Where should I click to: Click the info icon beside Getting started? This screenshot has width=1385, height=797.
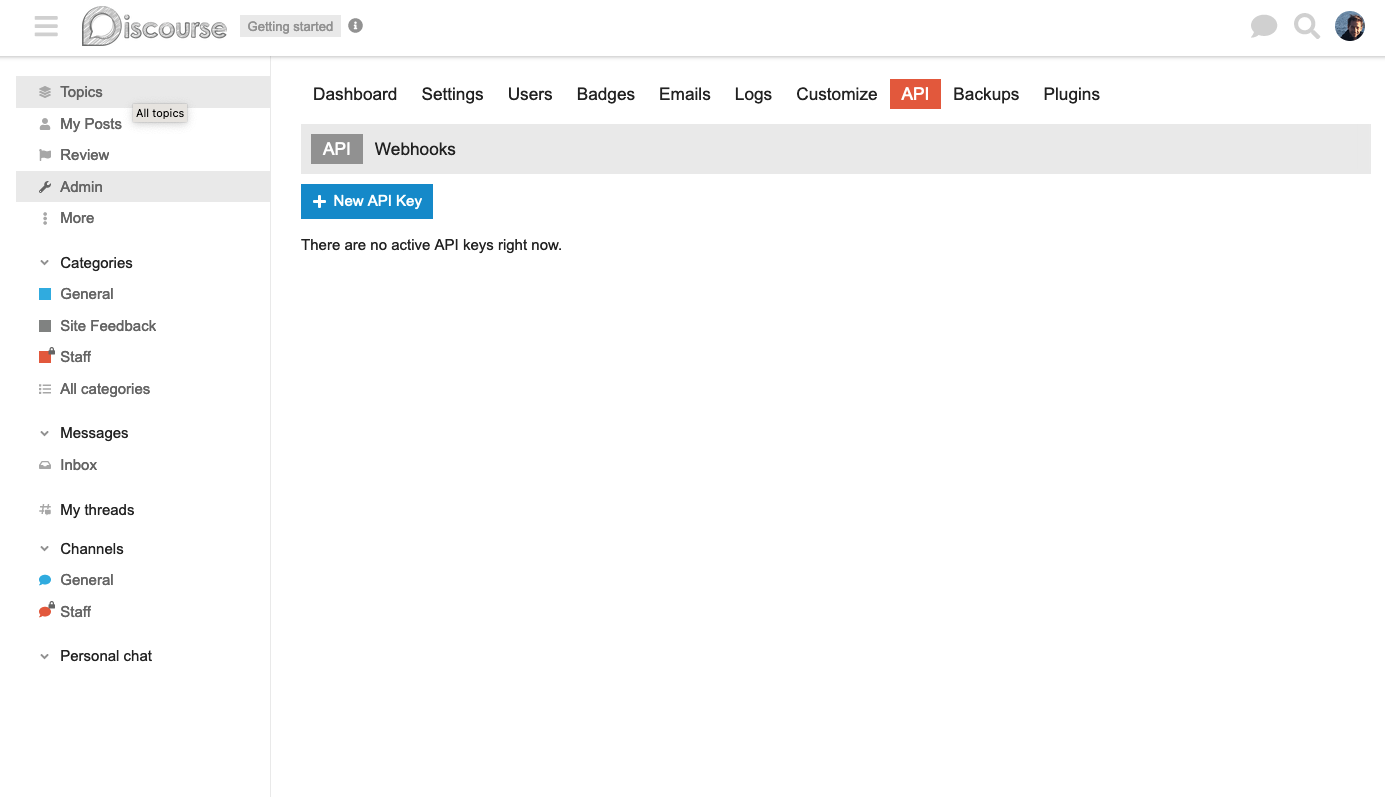(x=355, y=26)
